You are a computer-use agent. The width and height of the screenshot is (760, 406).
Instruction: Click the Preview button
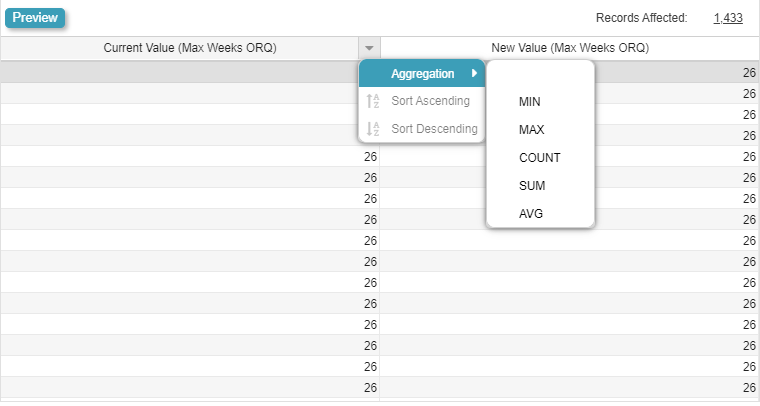(x=35, y=18)
